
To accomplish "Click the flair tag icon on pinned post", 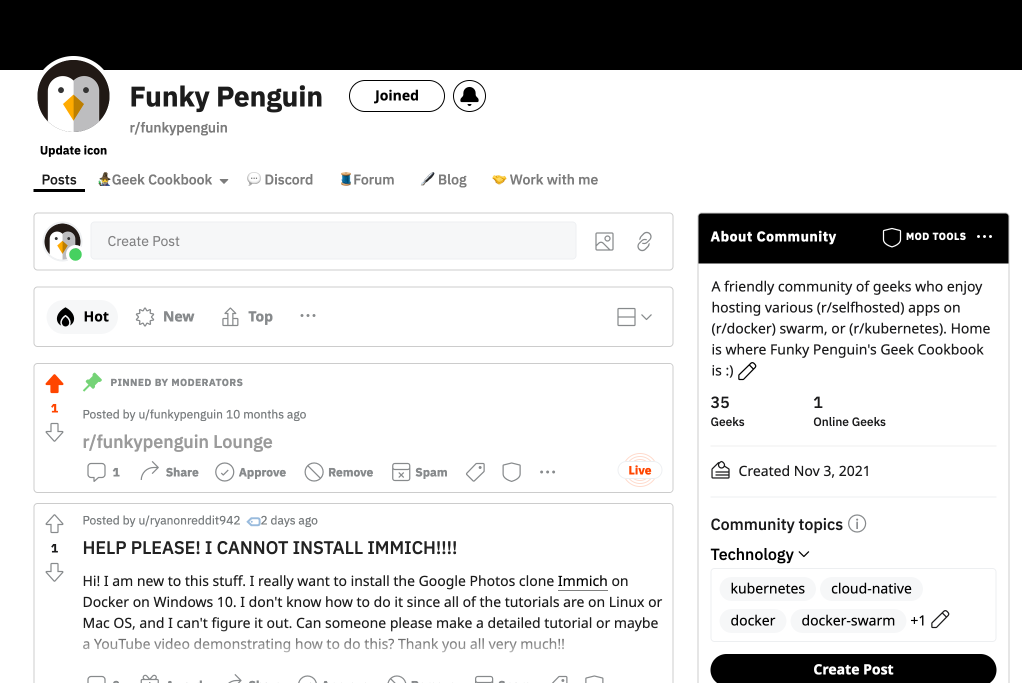I will tap(475, 472).
